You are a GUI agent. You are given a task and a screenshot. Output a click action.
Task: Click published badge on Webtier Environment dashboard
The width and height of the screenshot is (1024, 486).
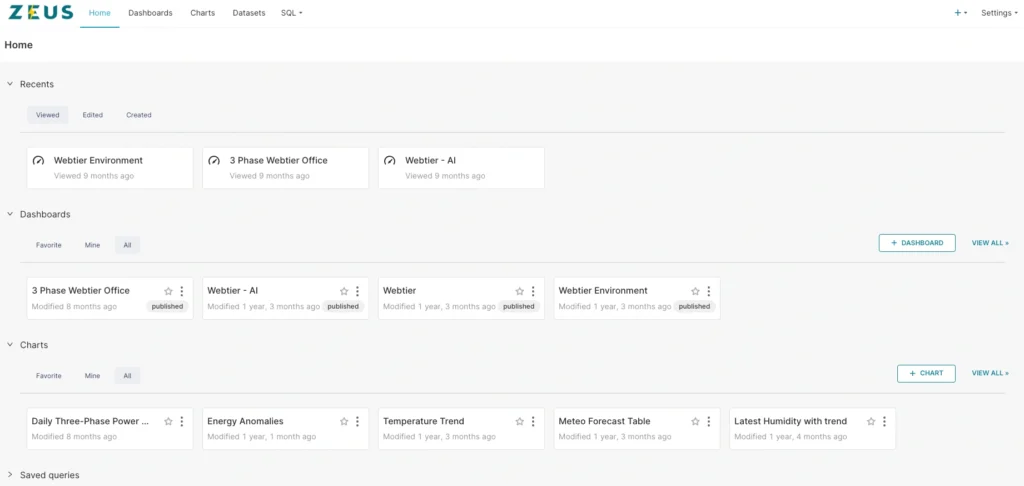[x=694, y=306]
